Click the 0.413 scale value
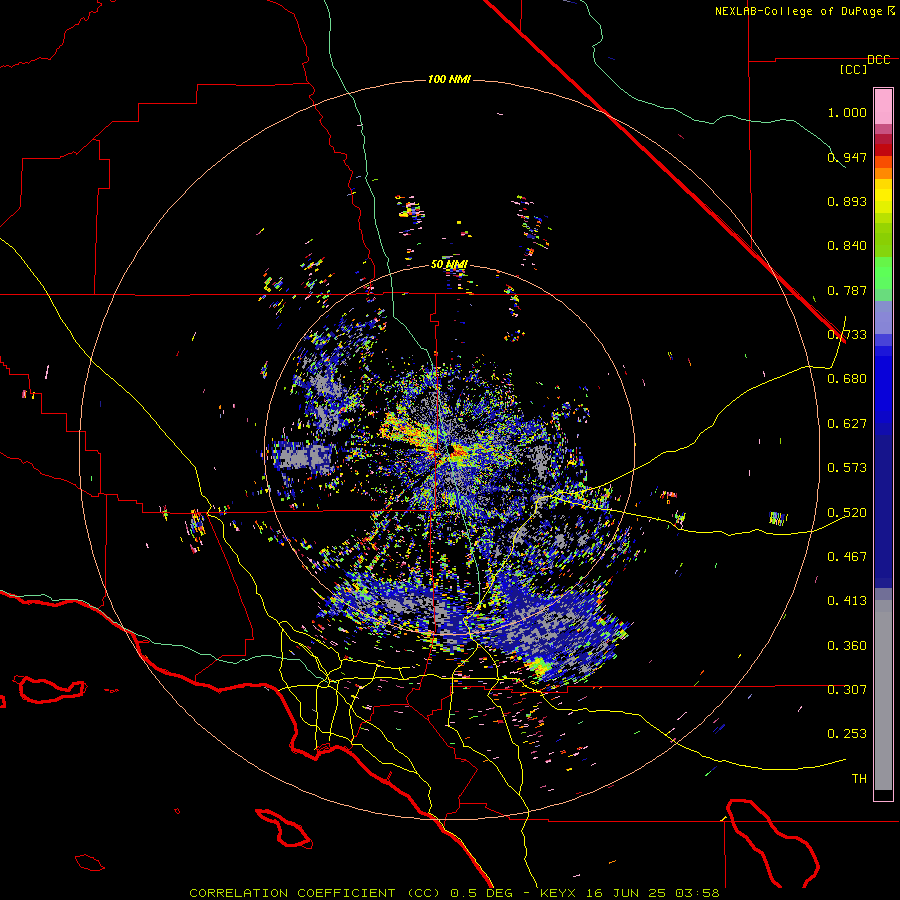Image resolution: width=900 pixels, height=900 pixels. coord(847,601)
